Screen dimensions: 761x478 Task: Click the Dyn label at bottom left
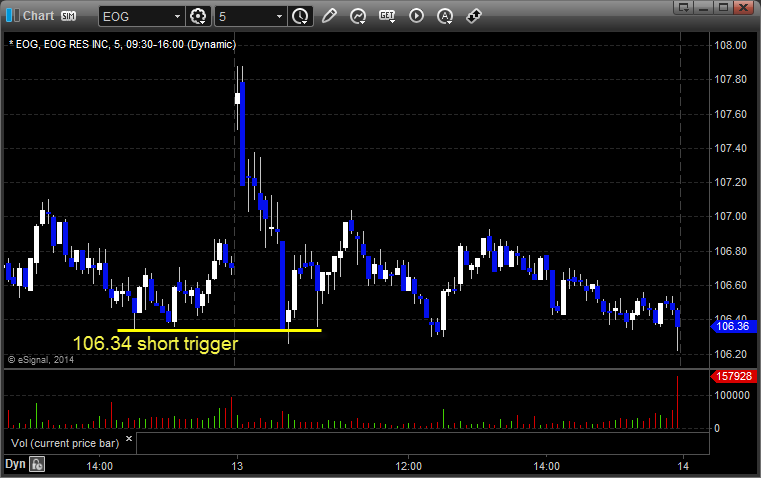(15, 464)
